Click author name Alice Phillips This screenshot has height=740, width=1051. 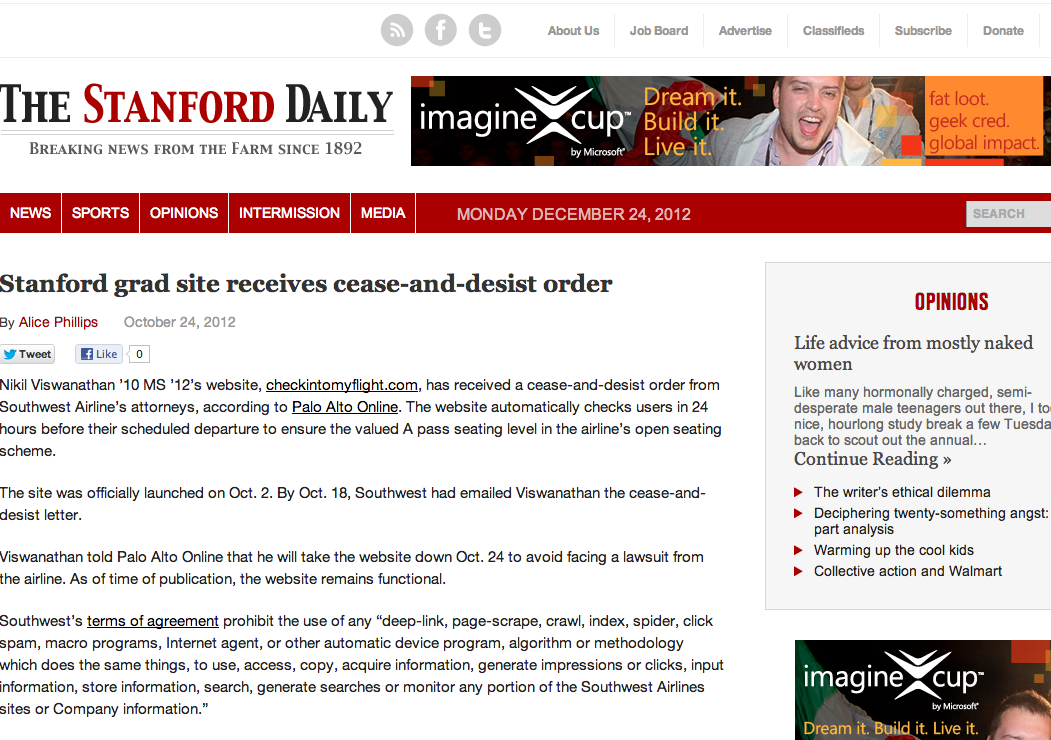pos(58,322)
